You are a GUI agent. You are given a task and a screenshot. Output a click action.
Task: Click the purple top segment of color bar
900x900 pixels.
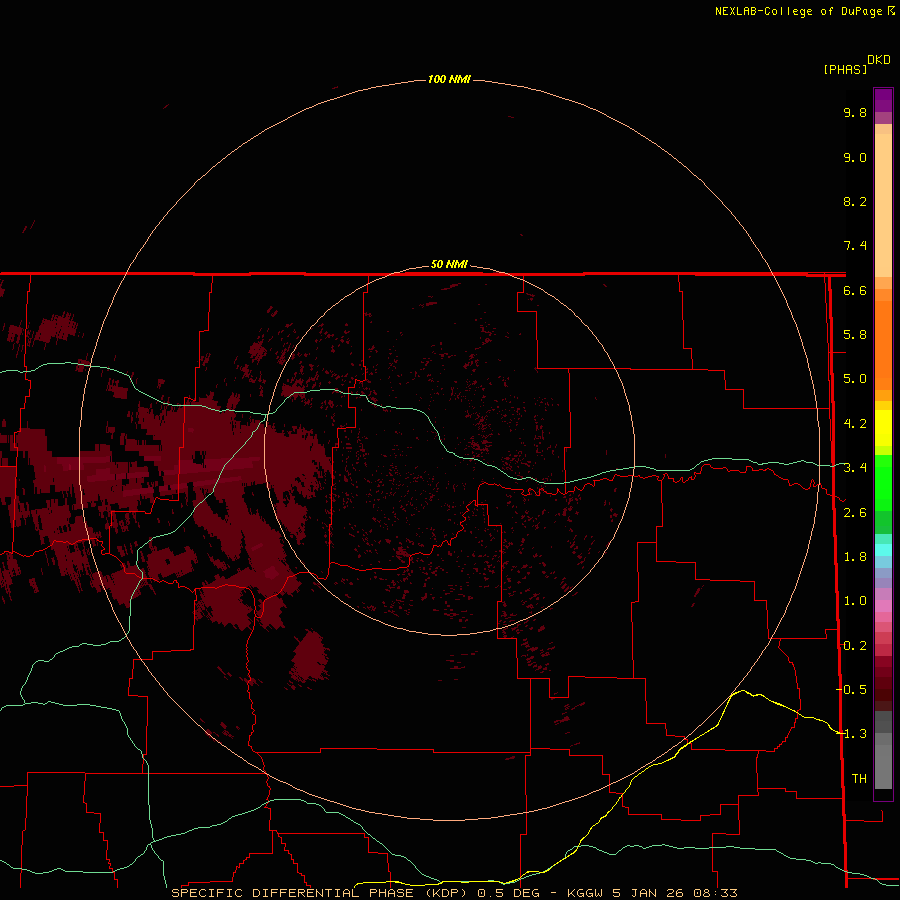(883, 100)
